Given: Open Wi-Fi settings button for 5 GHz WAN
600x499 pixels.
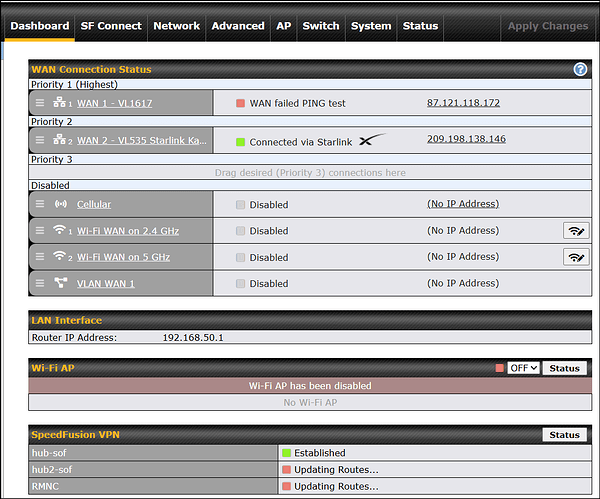Looking at the screenshot, I should point(576,257).
